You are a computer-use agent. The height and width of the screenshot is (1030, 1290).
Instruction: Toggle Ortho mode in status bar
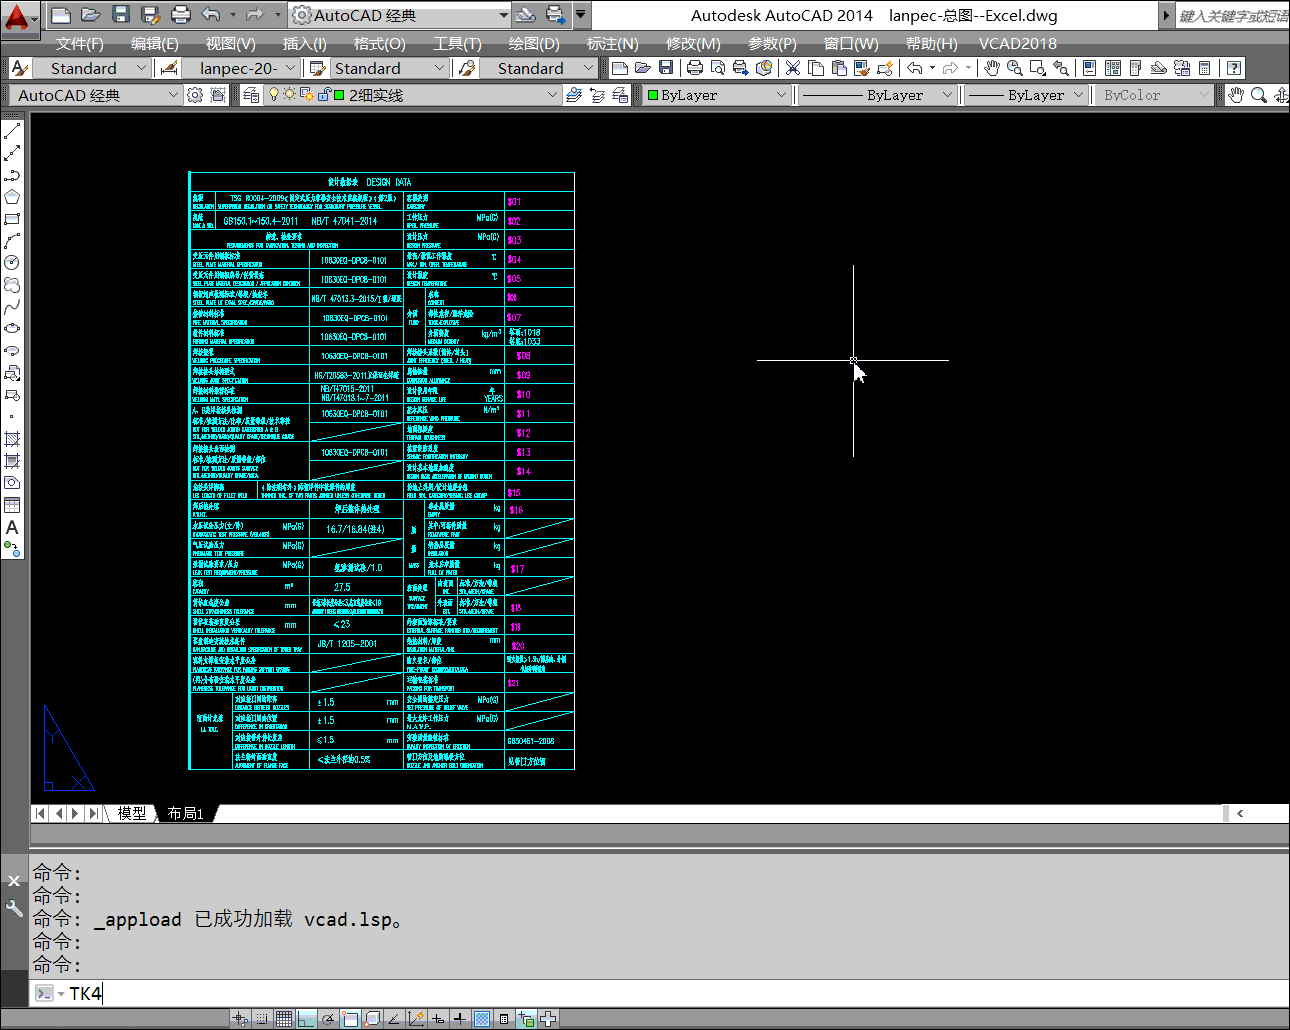coord(306,1019)
